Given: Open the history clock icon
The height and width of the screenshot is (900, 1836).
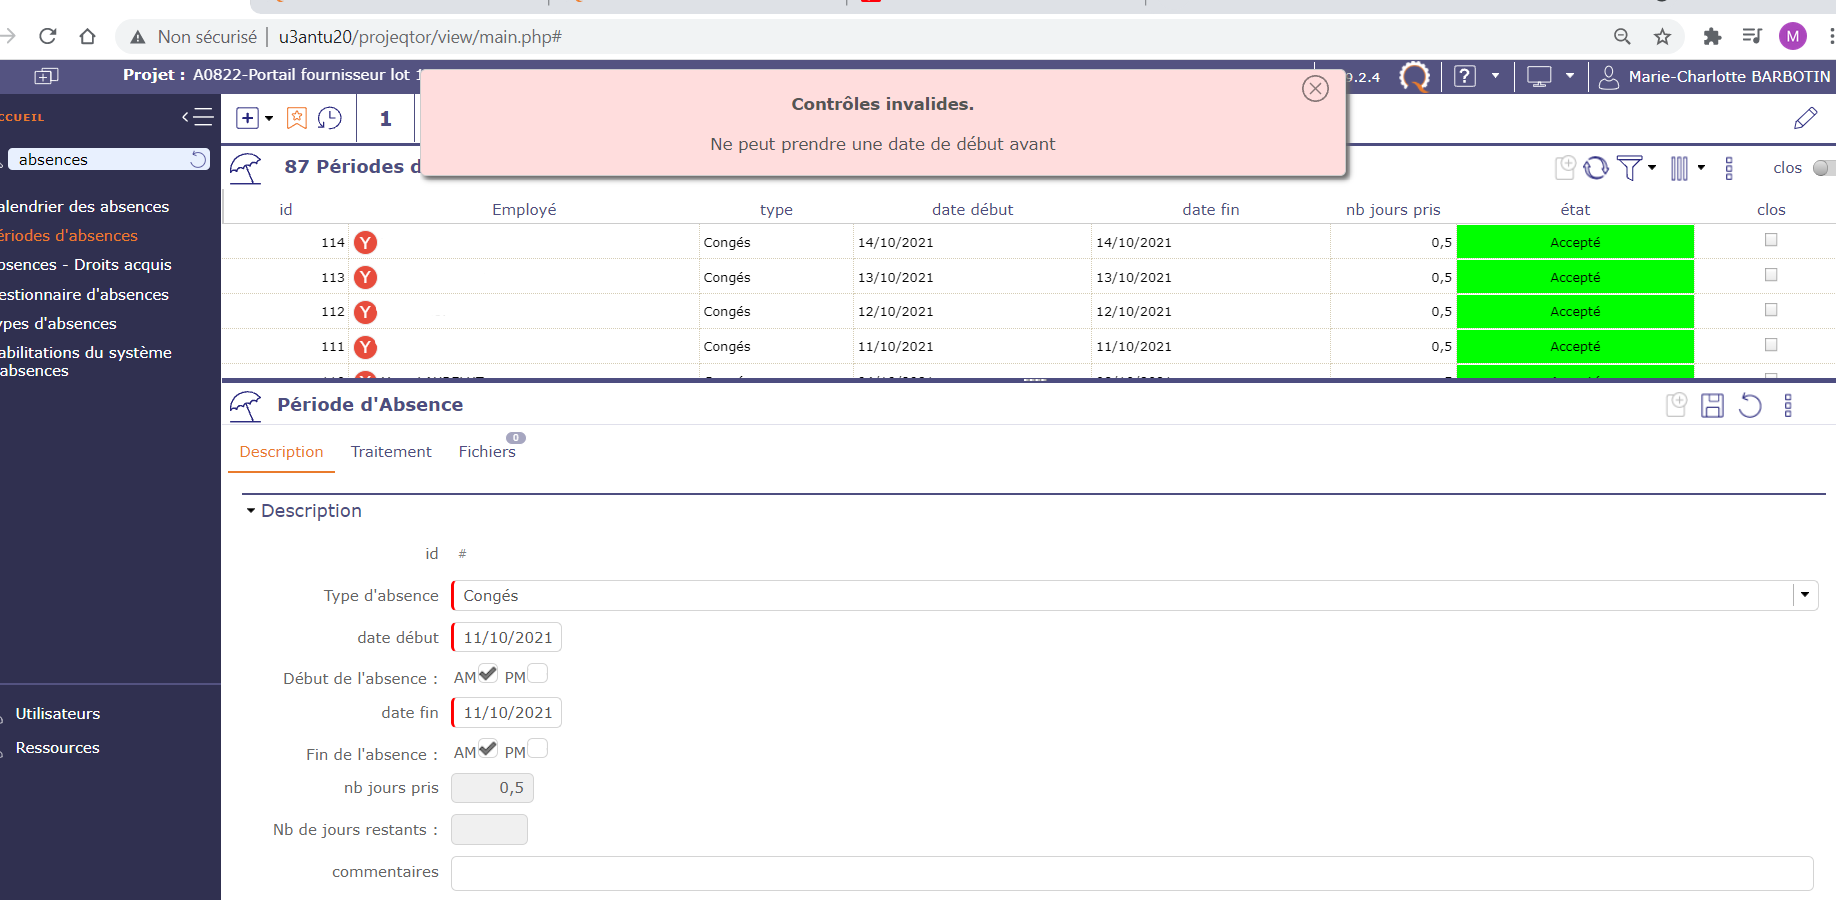Looking at the screenshot, I should pos(329,118).
